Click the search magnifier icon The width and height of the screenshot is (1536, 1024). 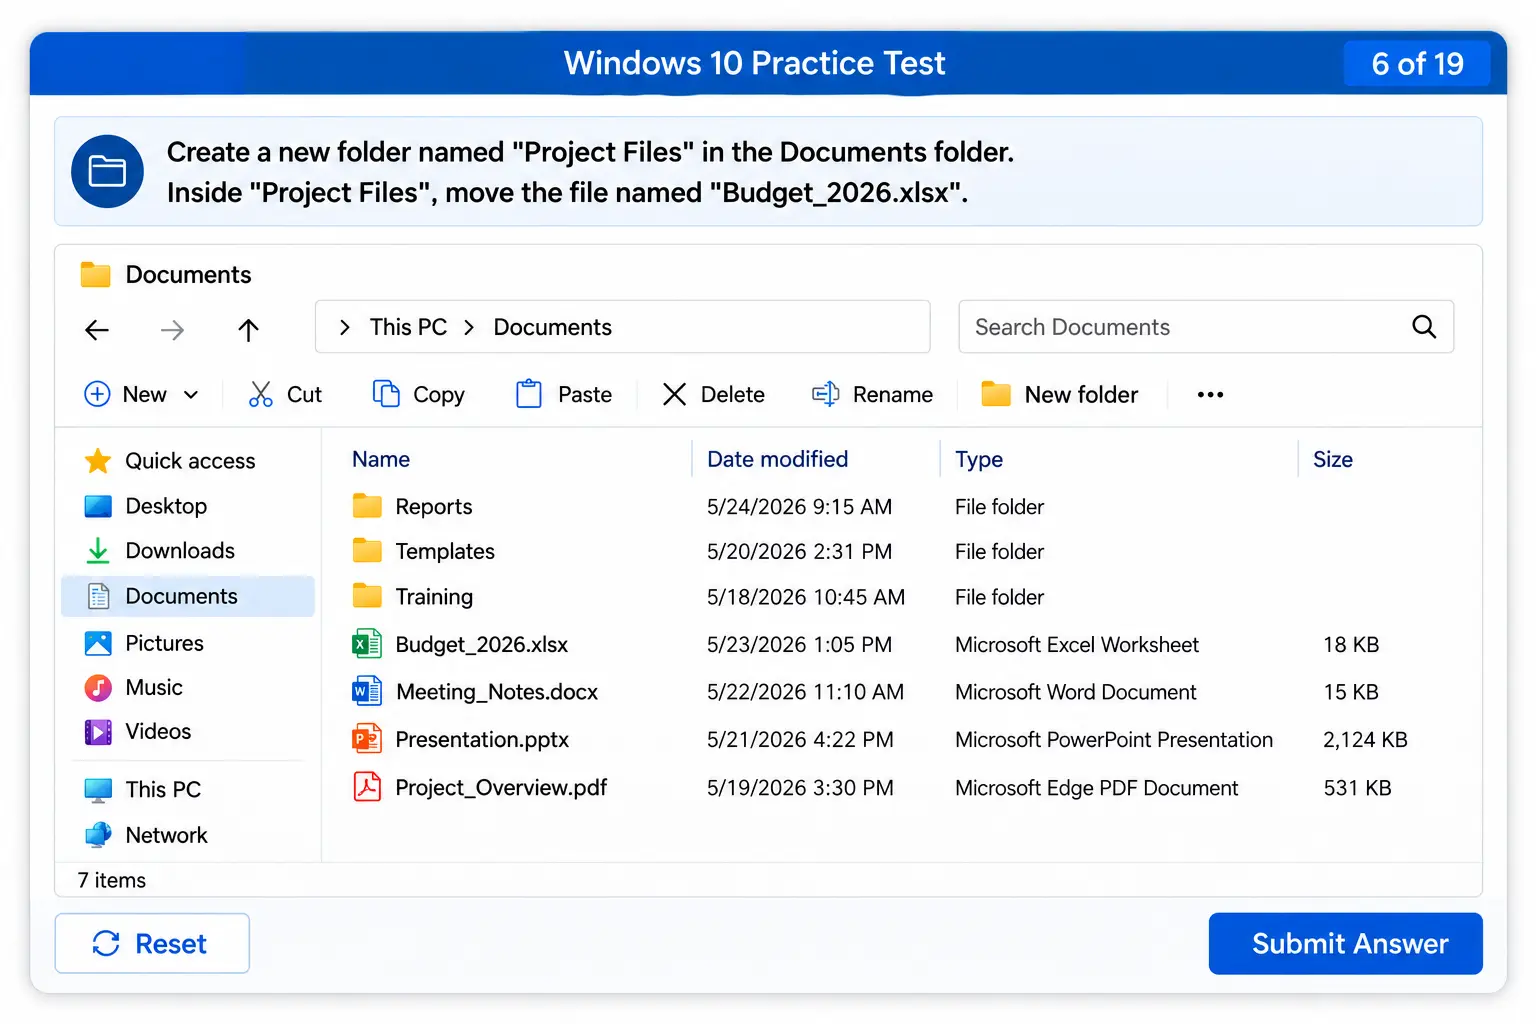(1424, 327)
